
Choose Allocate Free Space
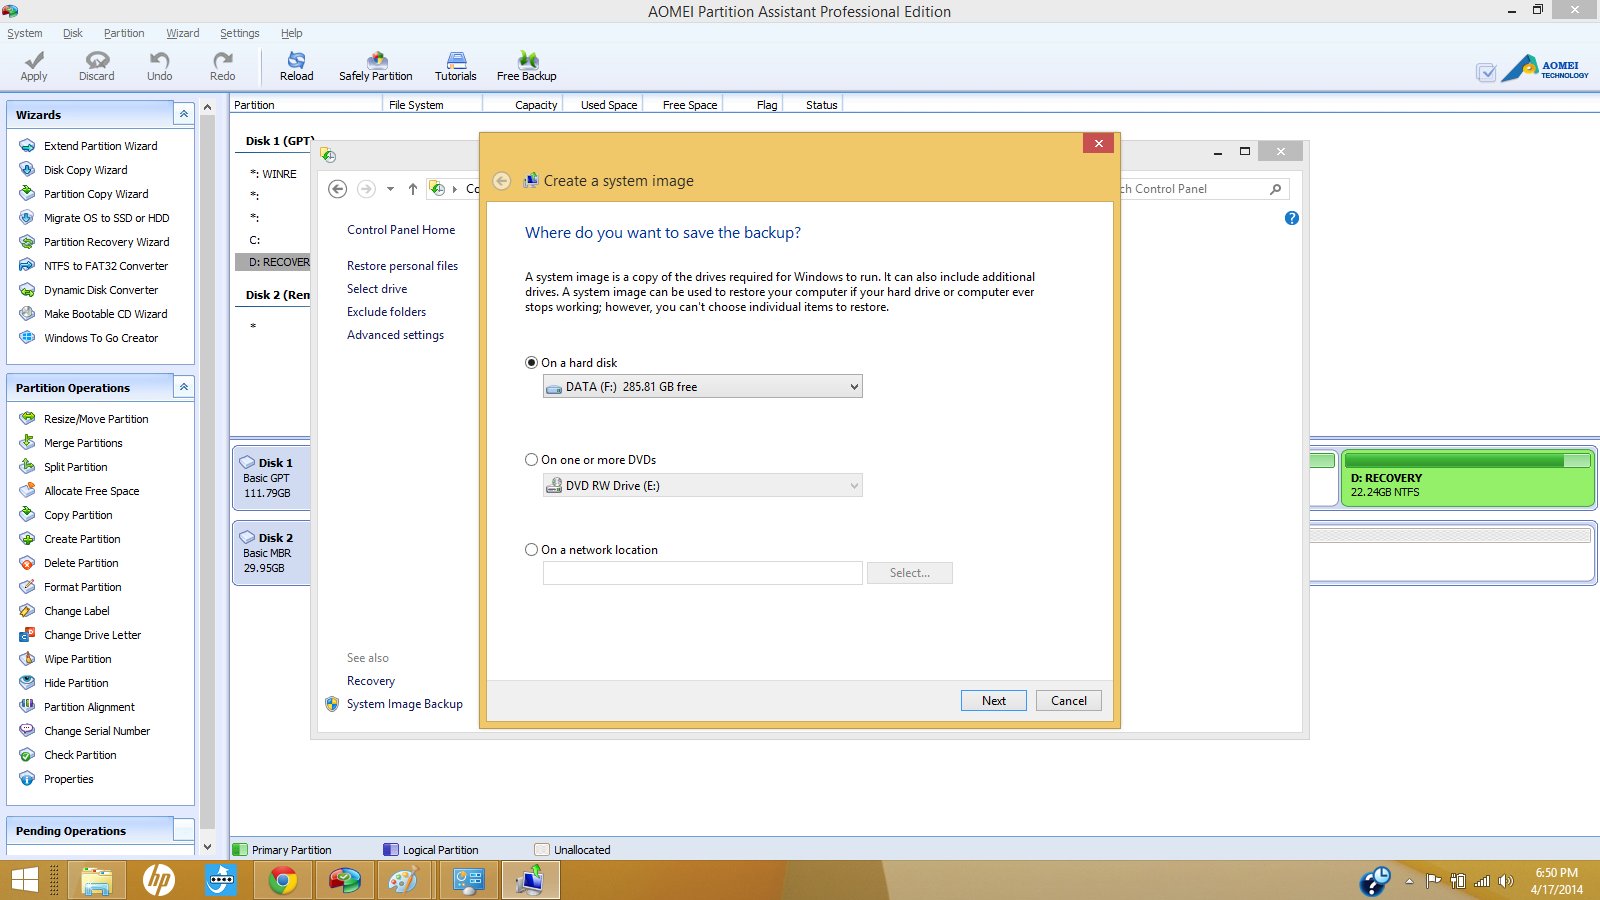pyautogui.click(x=91, y=491)
